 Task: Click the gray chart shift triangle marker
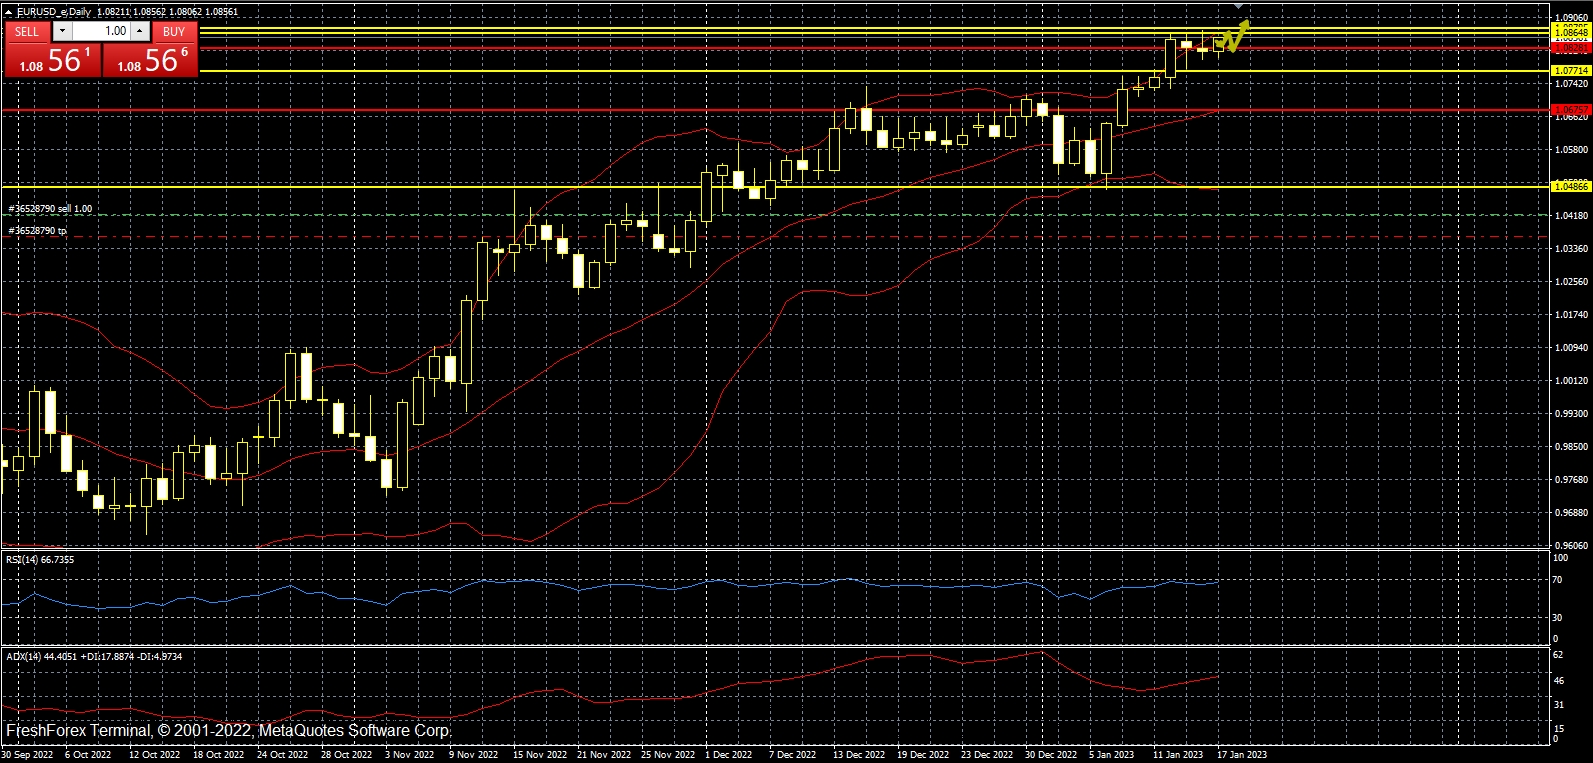pyautogui.click(x=1240, y=6)
